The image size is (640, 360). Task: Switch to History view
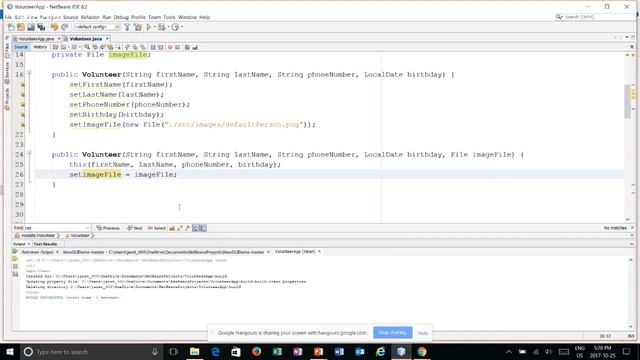tap(40, 47)
